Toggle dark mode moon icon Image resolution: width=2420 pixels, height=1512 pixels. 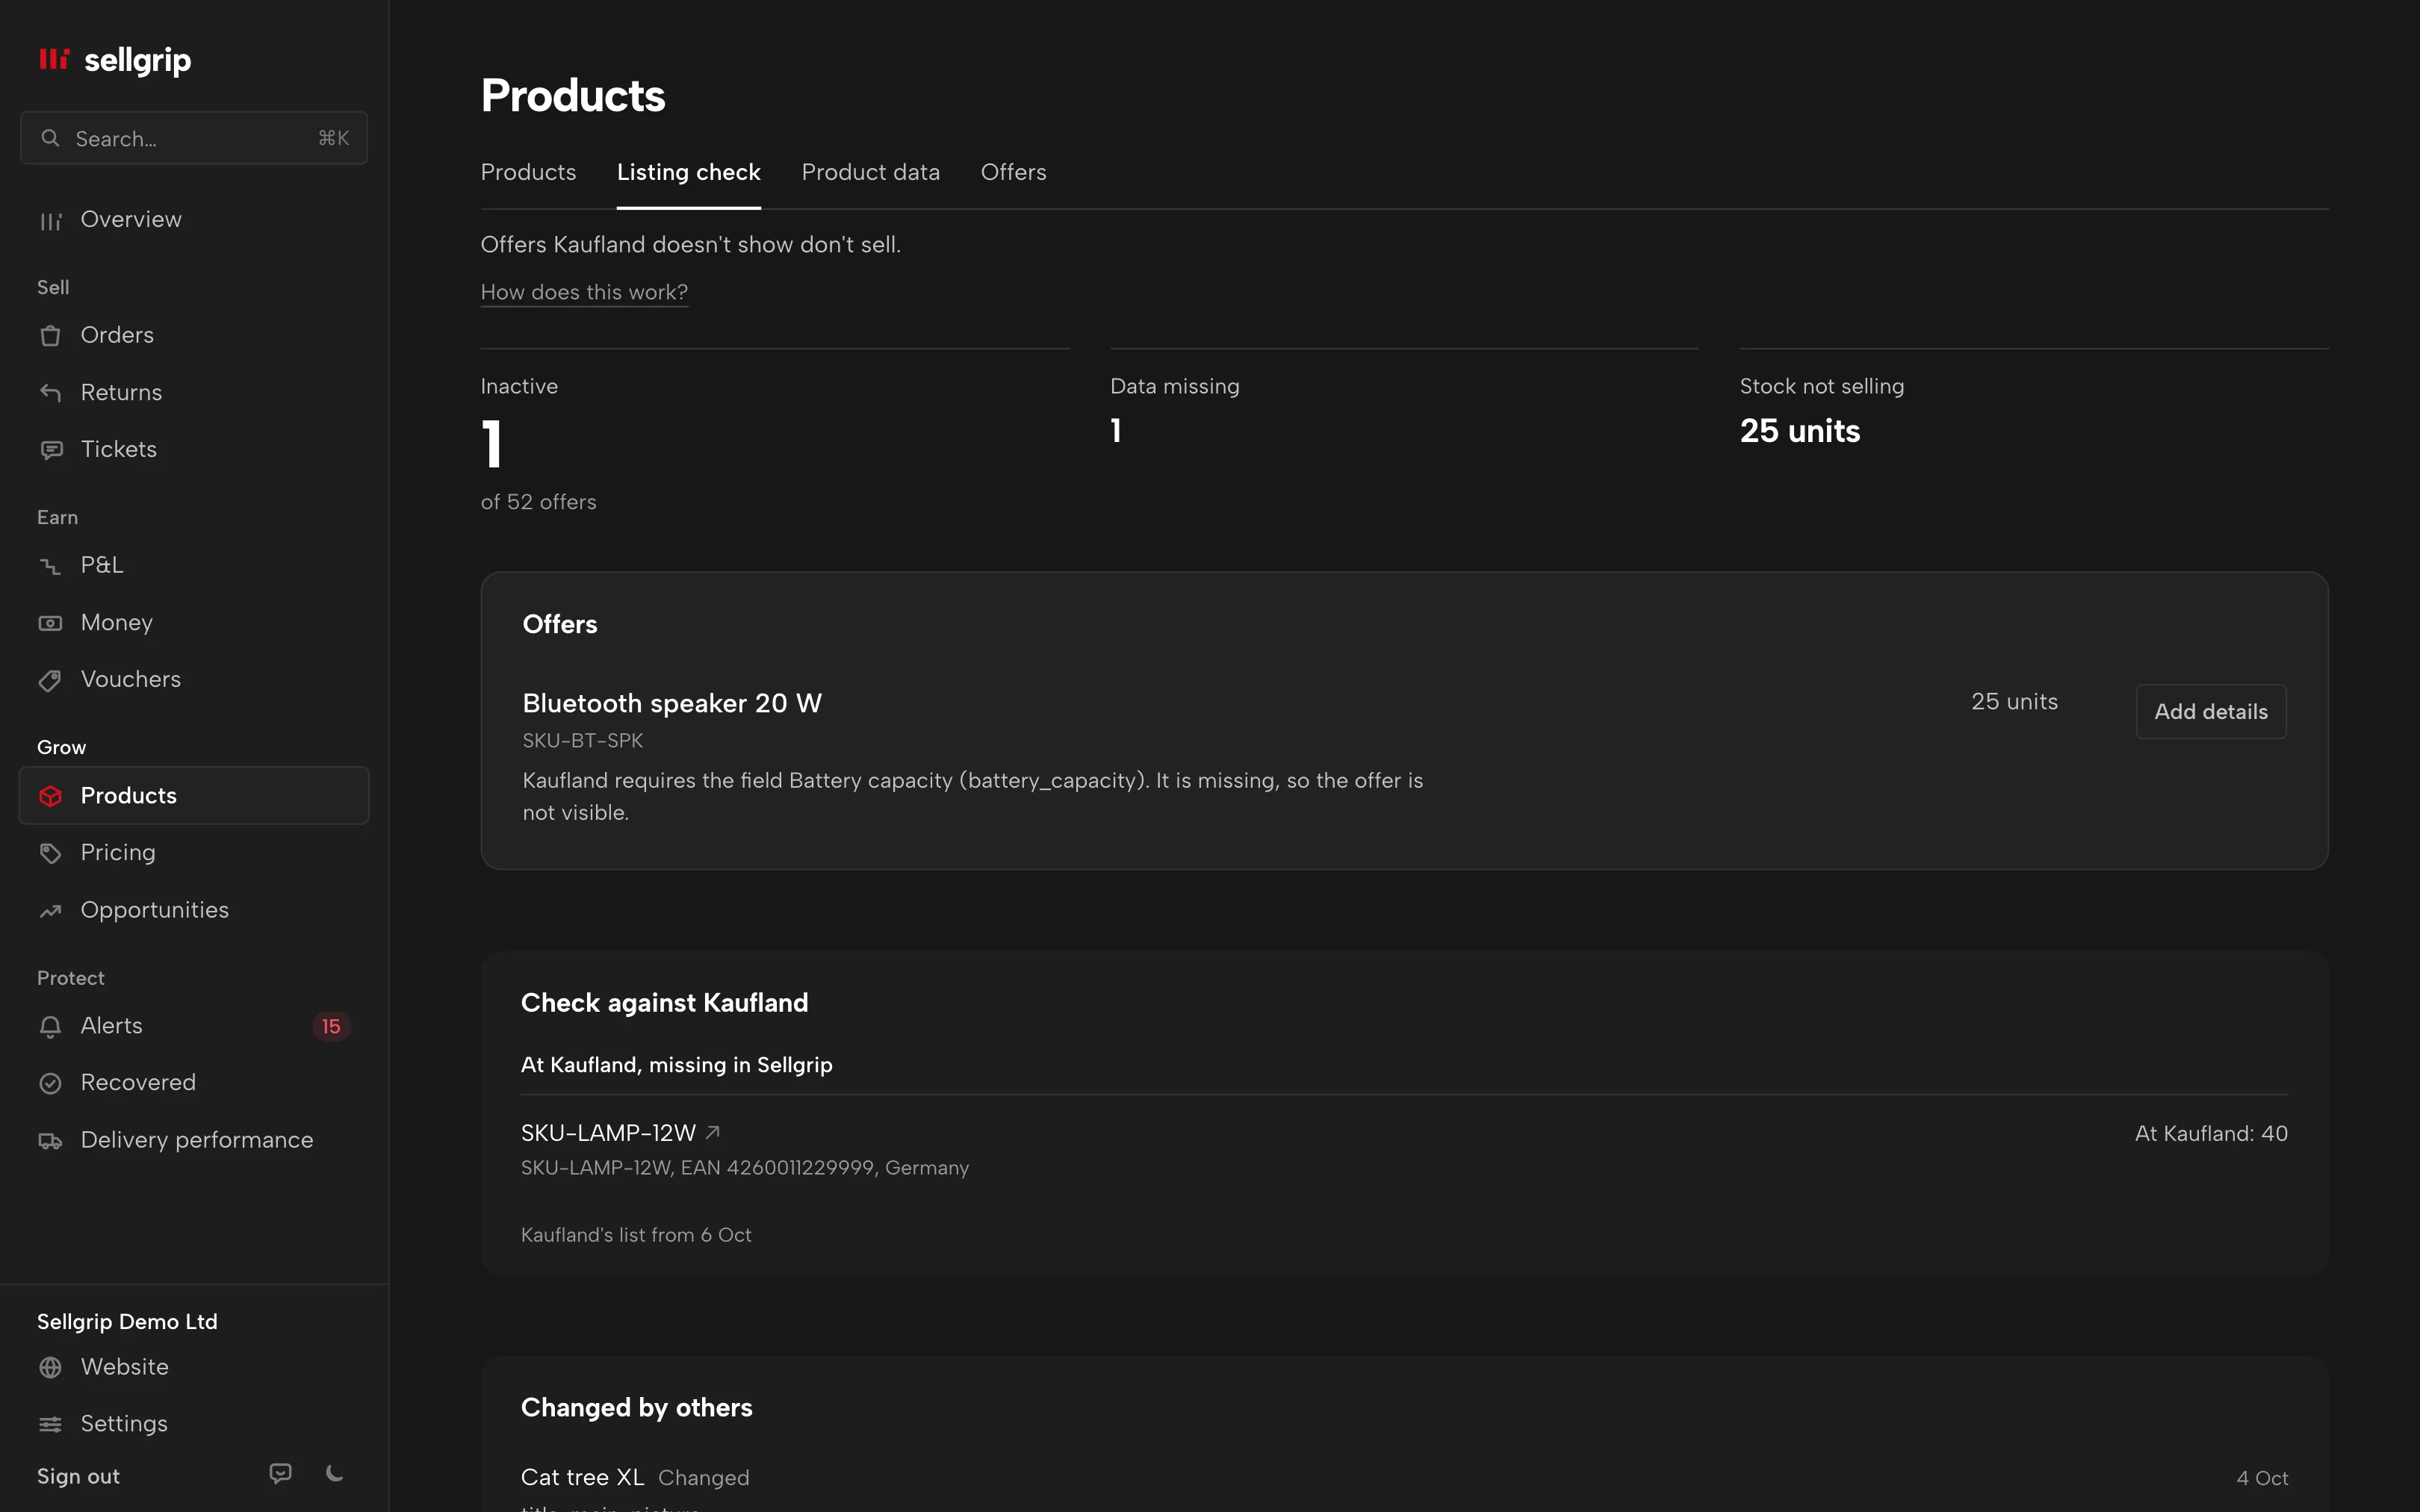(x=335, y=1473)
